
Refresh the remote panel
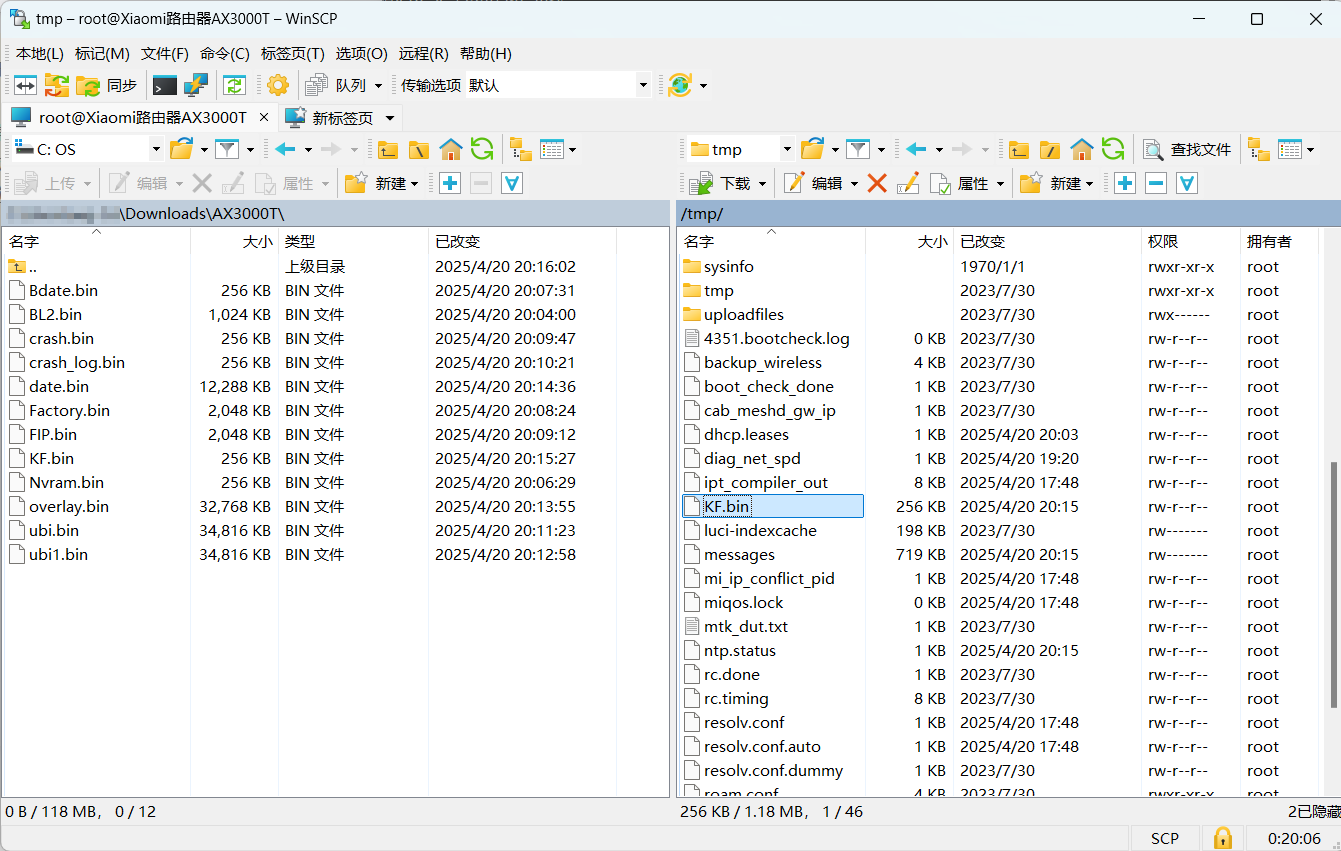tap(1113, 150)
